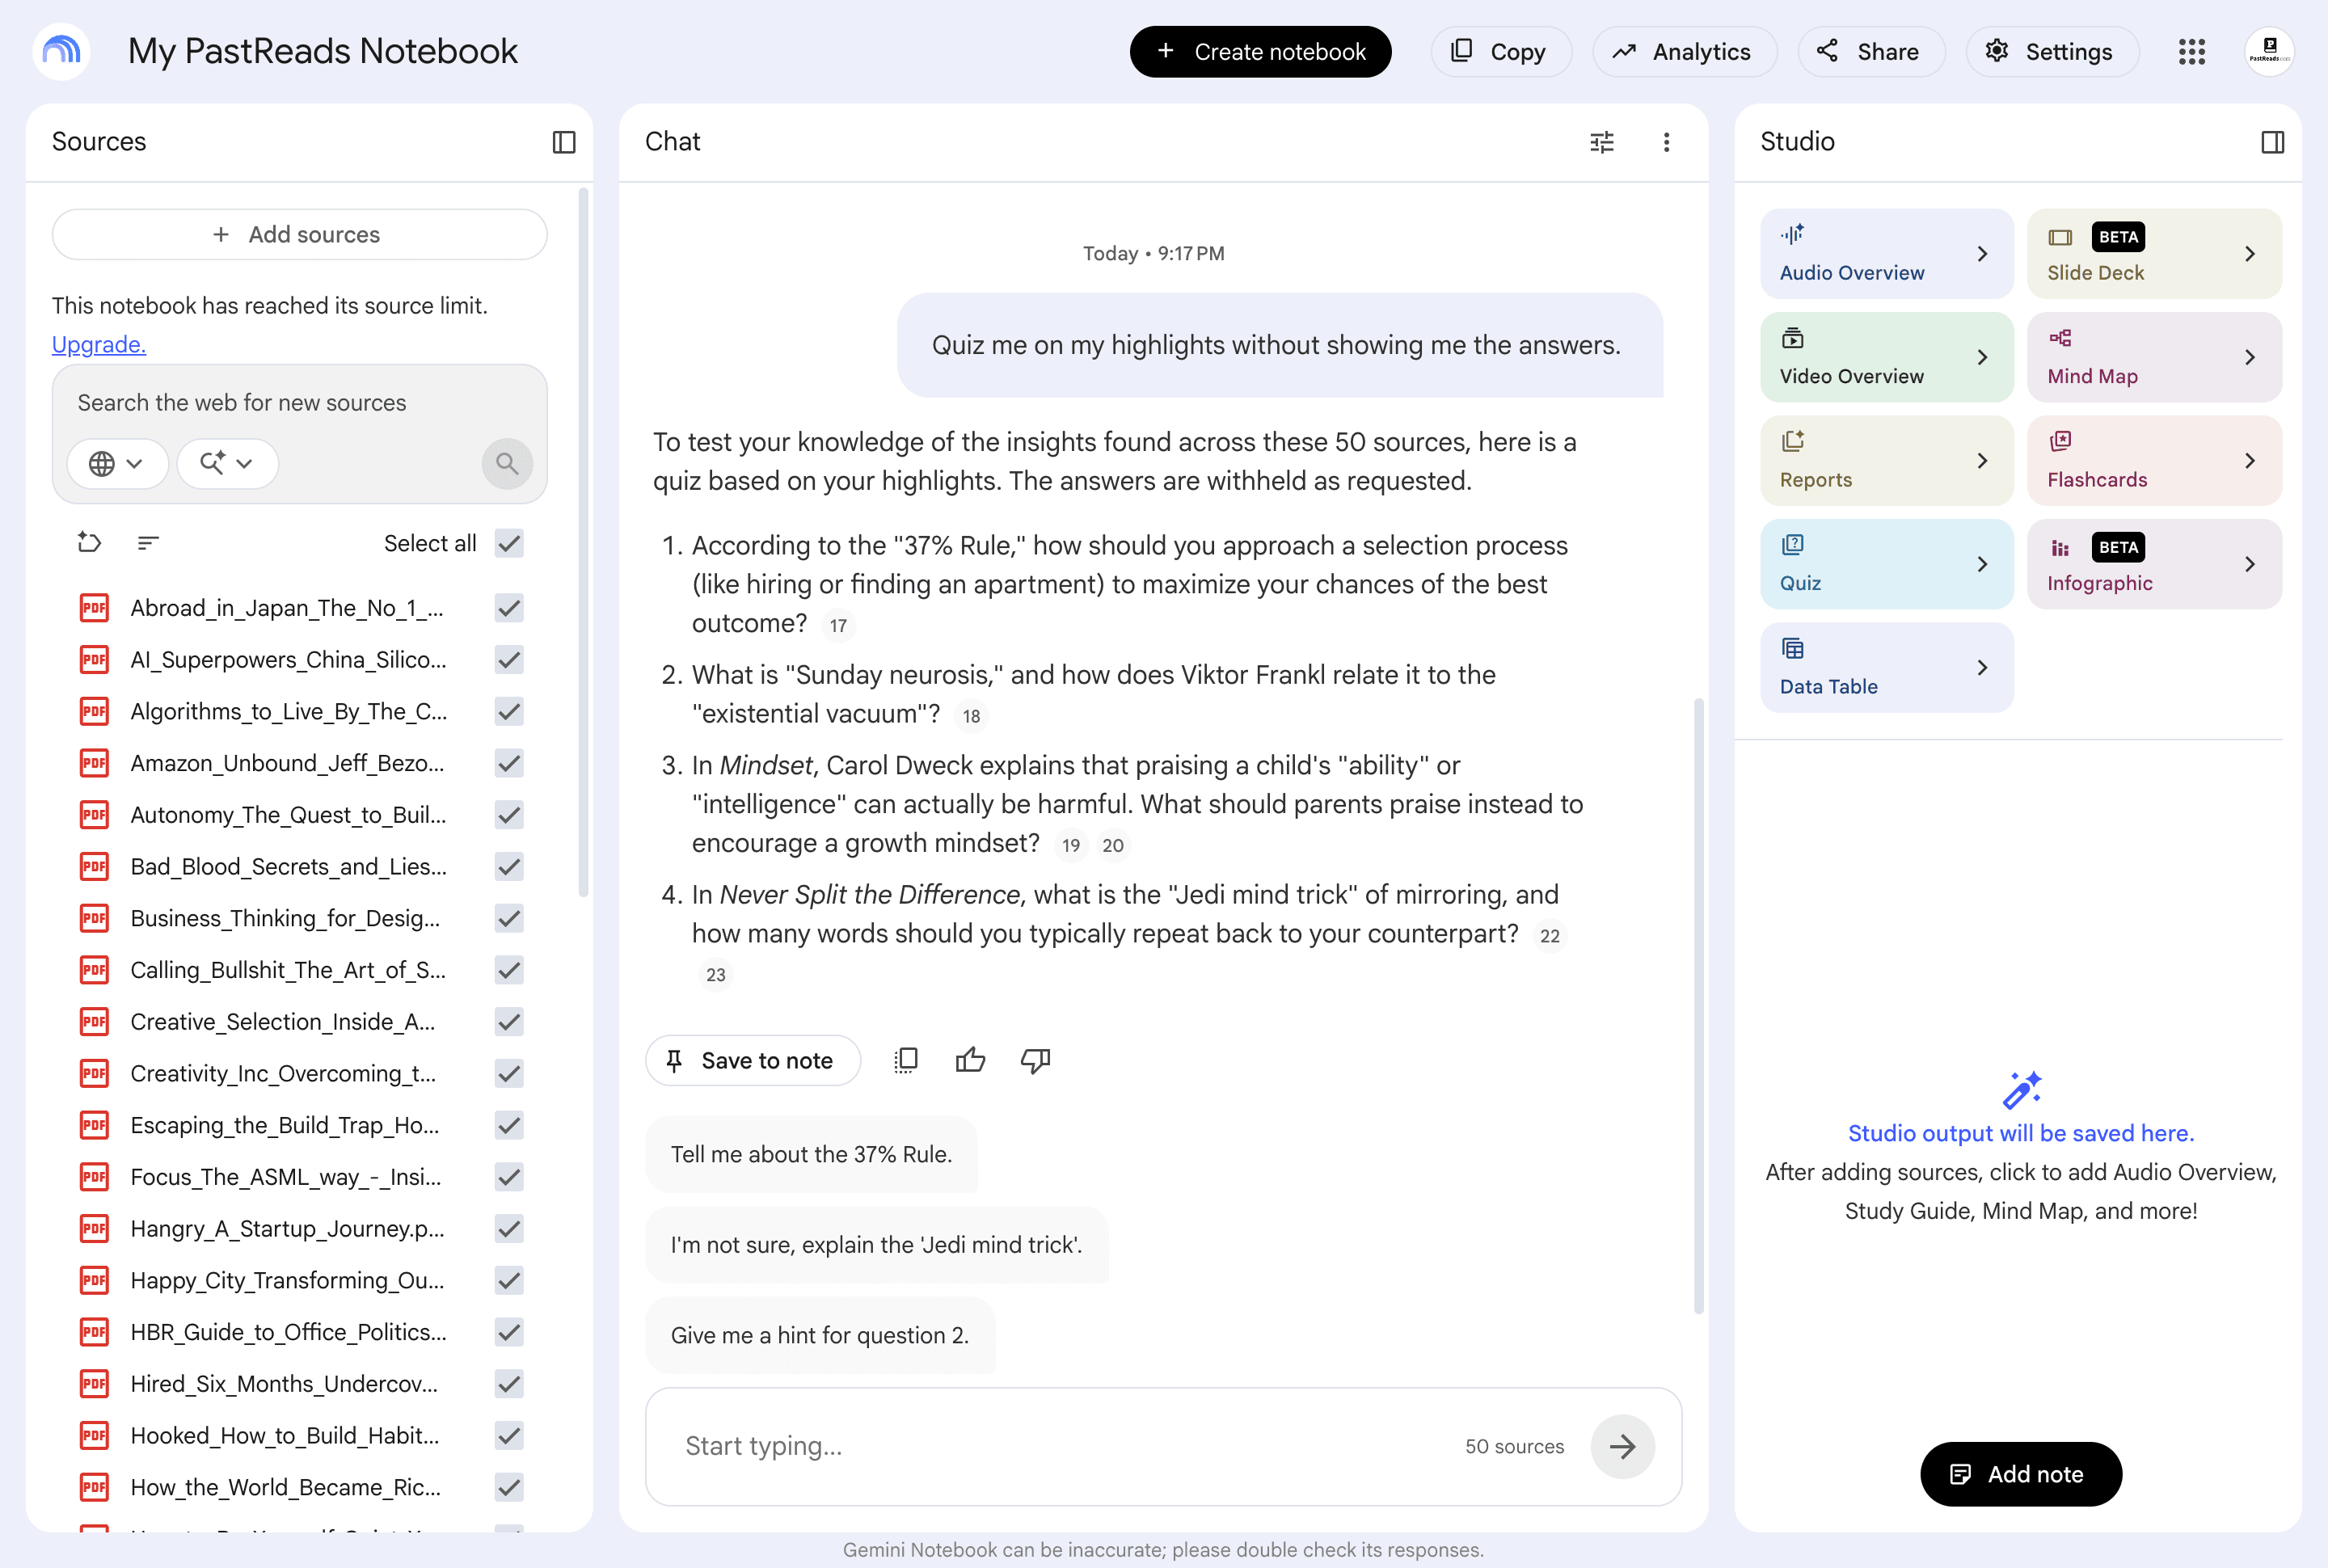
Task: Open the web source type dropdown
Action: tap(117, 463)
